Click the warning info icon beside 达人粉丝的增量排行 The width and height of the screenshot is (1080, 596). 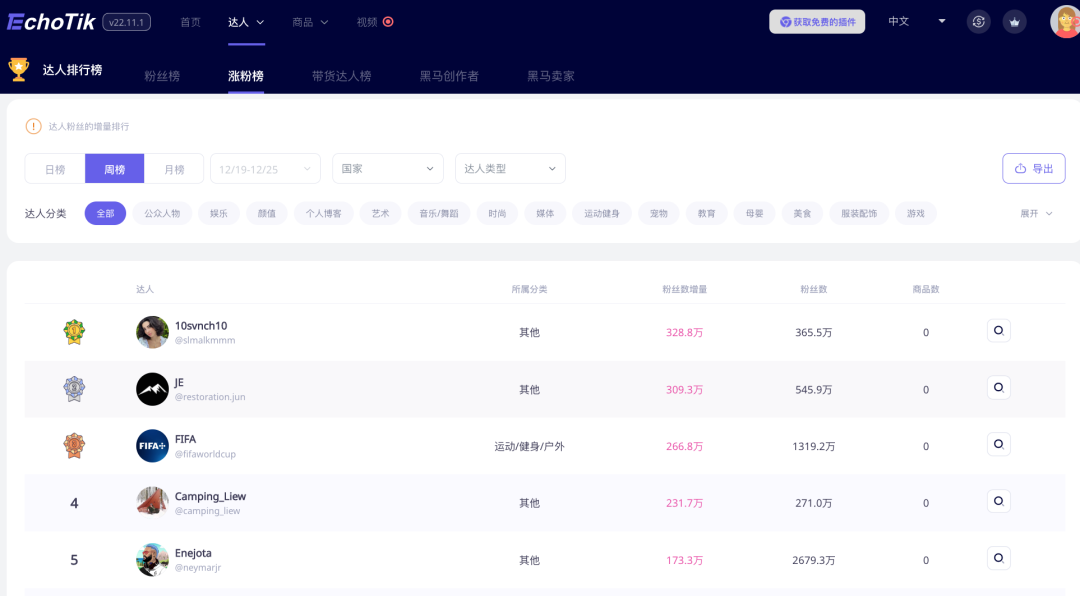33,126
